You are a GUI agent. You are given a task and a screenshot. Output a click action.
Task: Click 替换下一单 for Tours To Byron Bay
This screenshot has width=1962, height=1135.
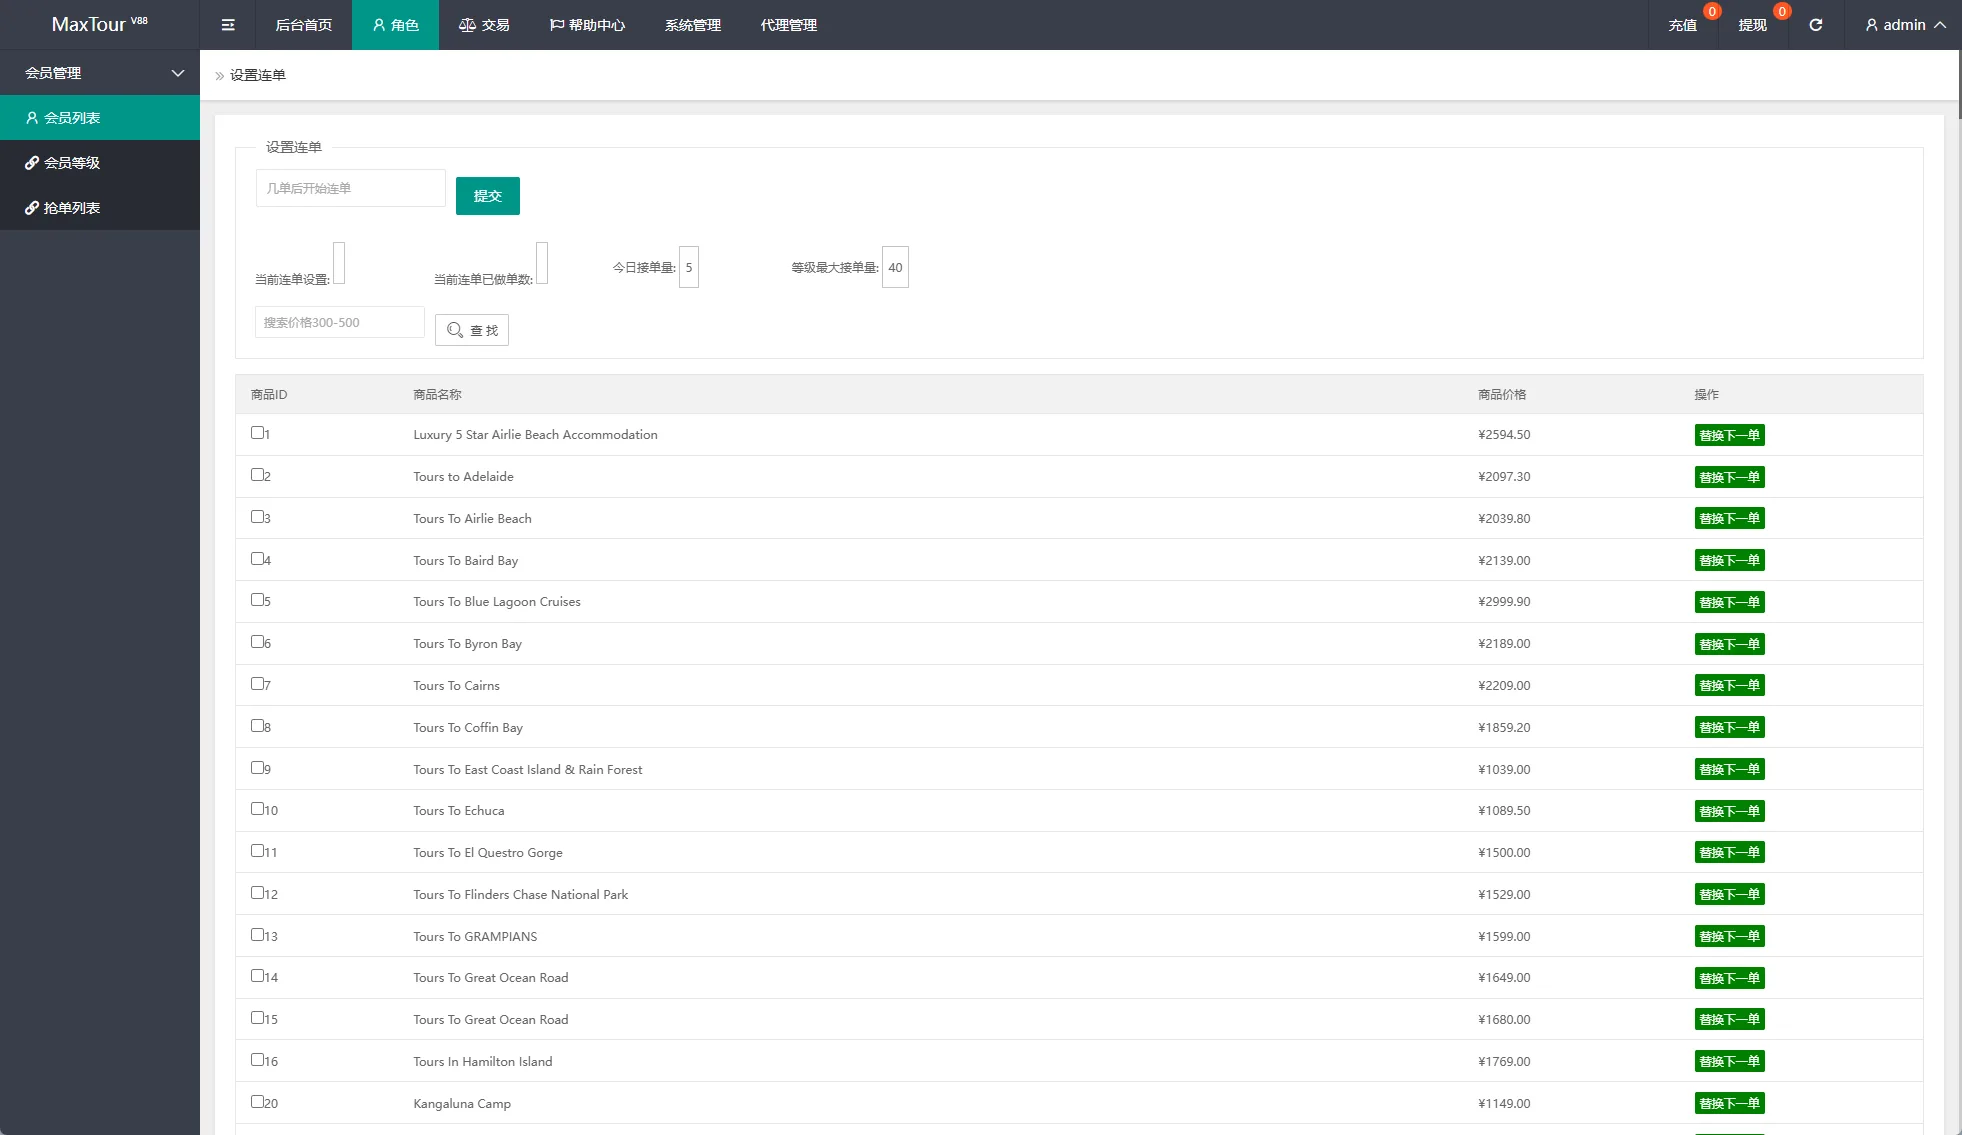pyautogui.click(x=1729, y=644)
